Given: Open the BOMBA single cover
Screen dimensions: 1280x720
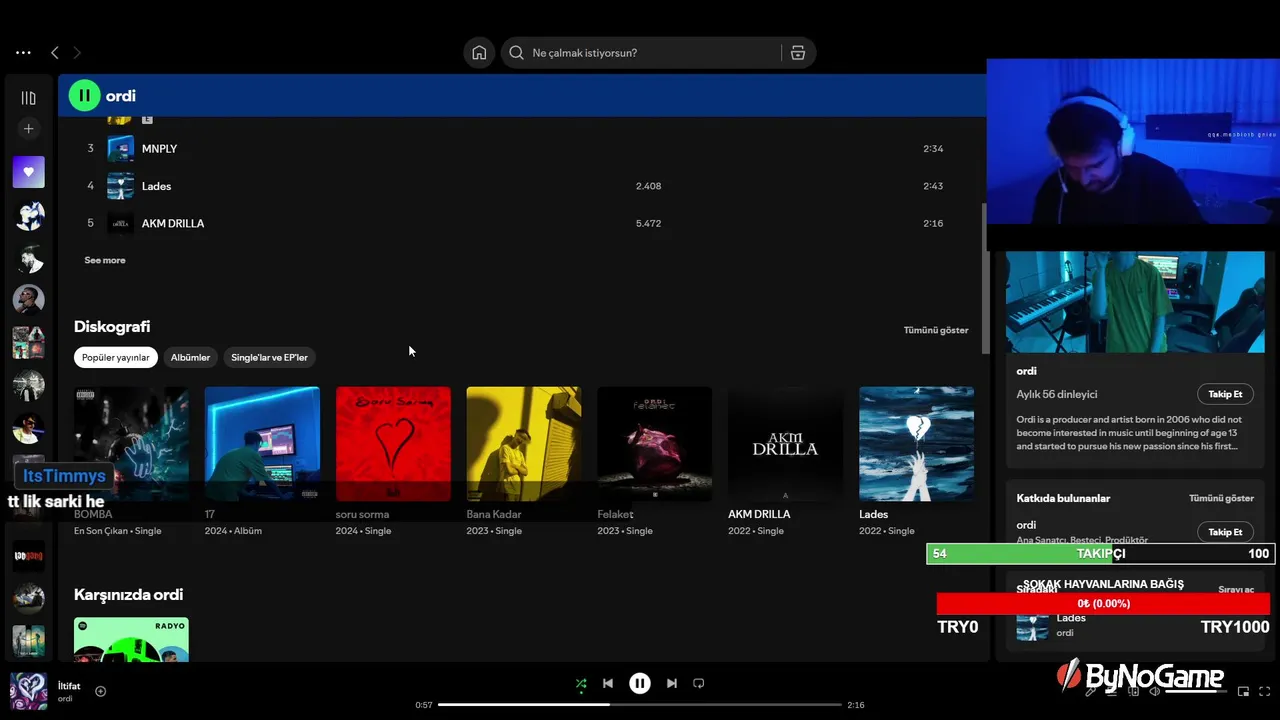Looking at the screenshot, I should [x=131, y=444].
